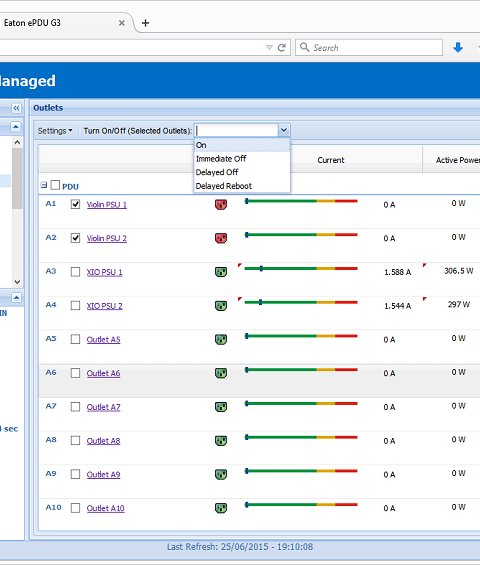The image size is (480, 565).
Task: Uncheck the Violin PSU 2 checkbox
Action: click(75, 238)
